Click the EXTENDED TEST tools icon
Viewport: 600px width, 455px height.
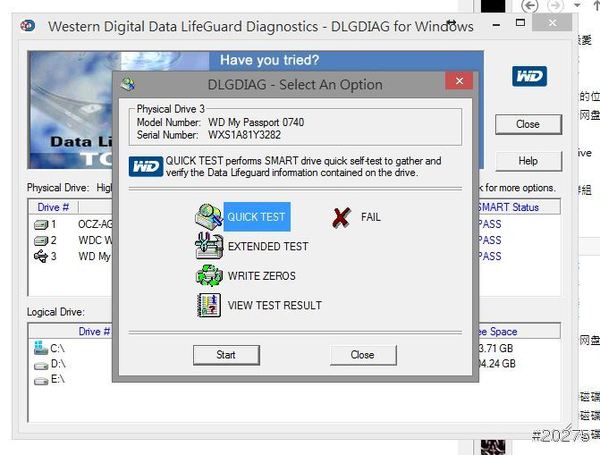click(x=209, y=246)
